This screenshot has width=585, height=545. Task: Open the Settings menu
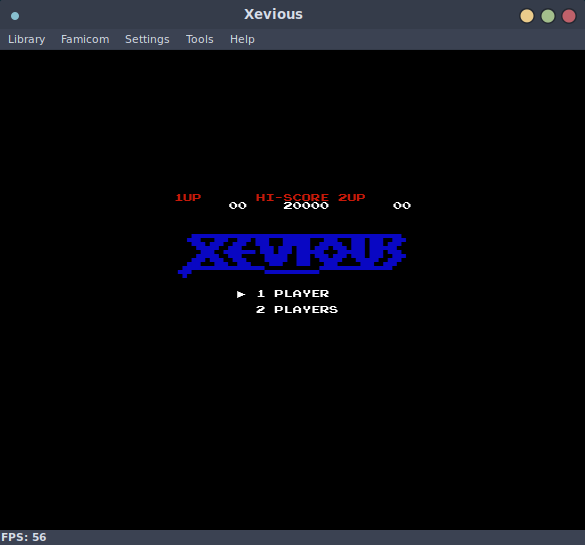[147, 39]
